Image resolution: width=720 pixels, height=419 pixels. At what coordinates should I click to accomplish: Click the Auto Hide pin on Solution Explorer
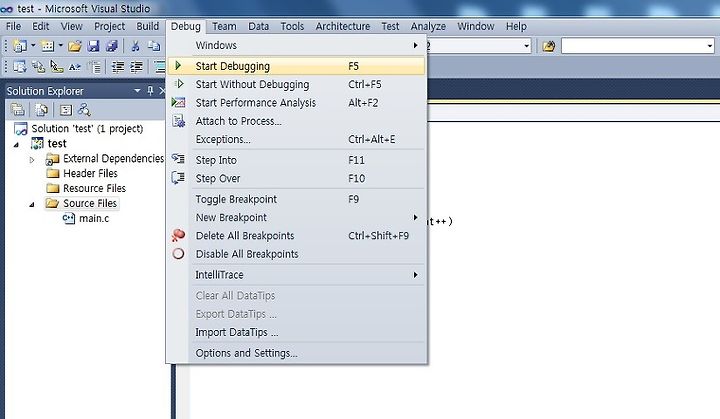150,91
